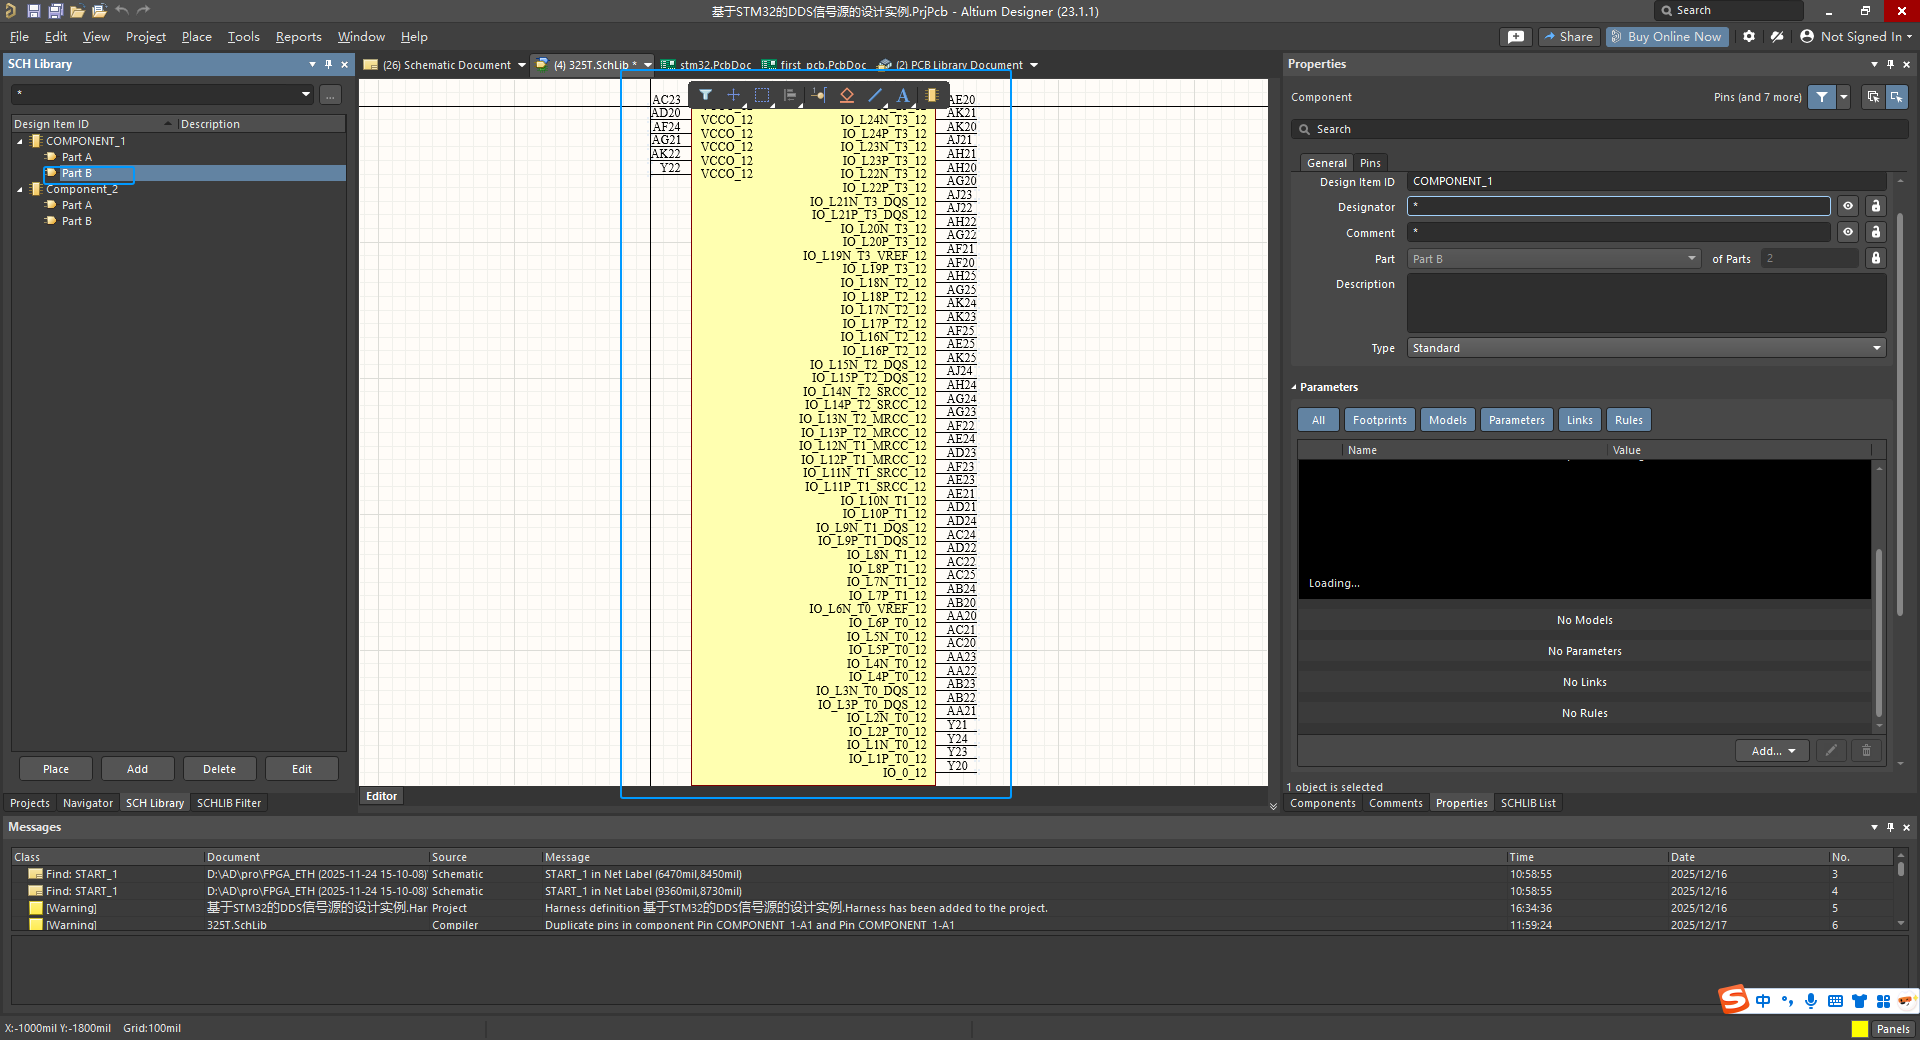The width and height of the screenshot is (1920, 1040).
Task: Select the Place IEEE symbol tool
Action: (847, 95)
